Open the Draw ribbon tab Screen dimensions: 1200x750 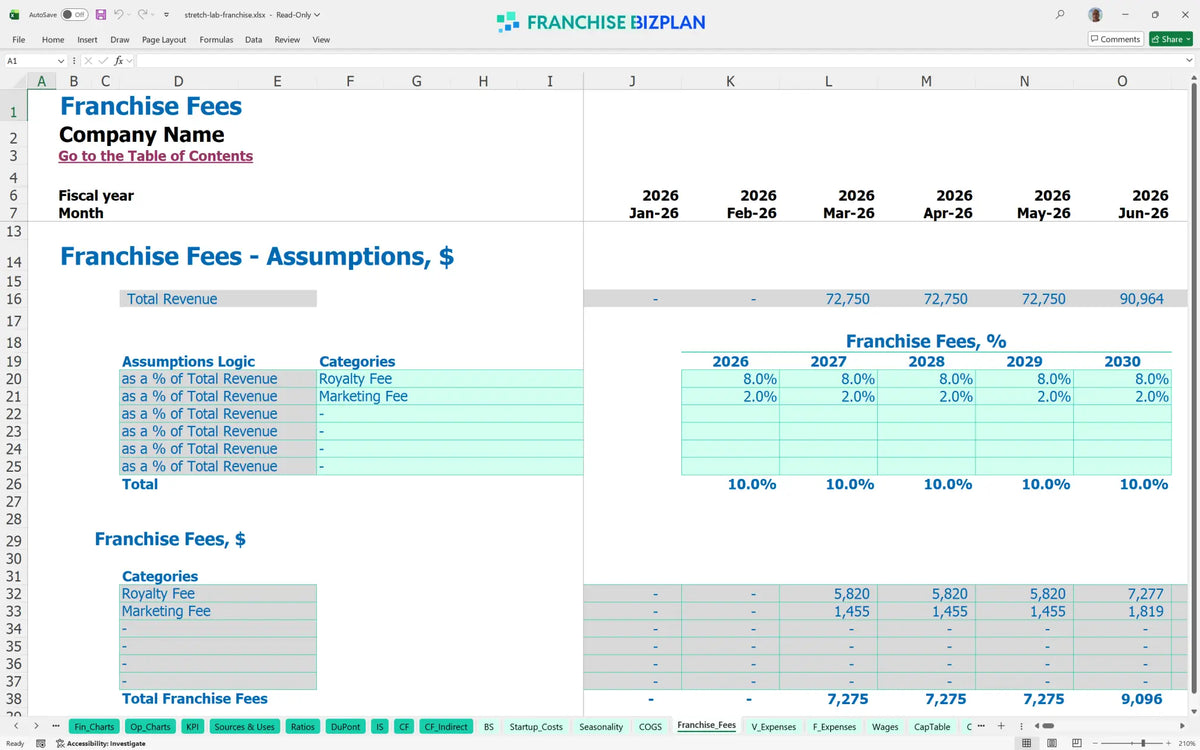coord(120,40)
